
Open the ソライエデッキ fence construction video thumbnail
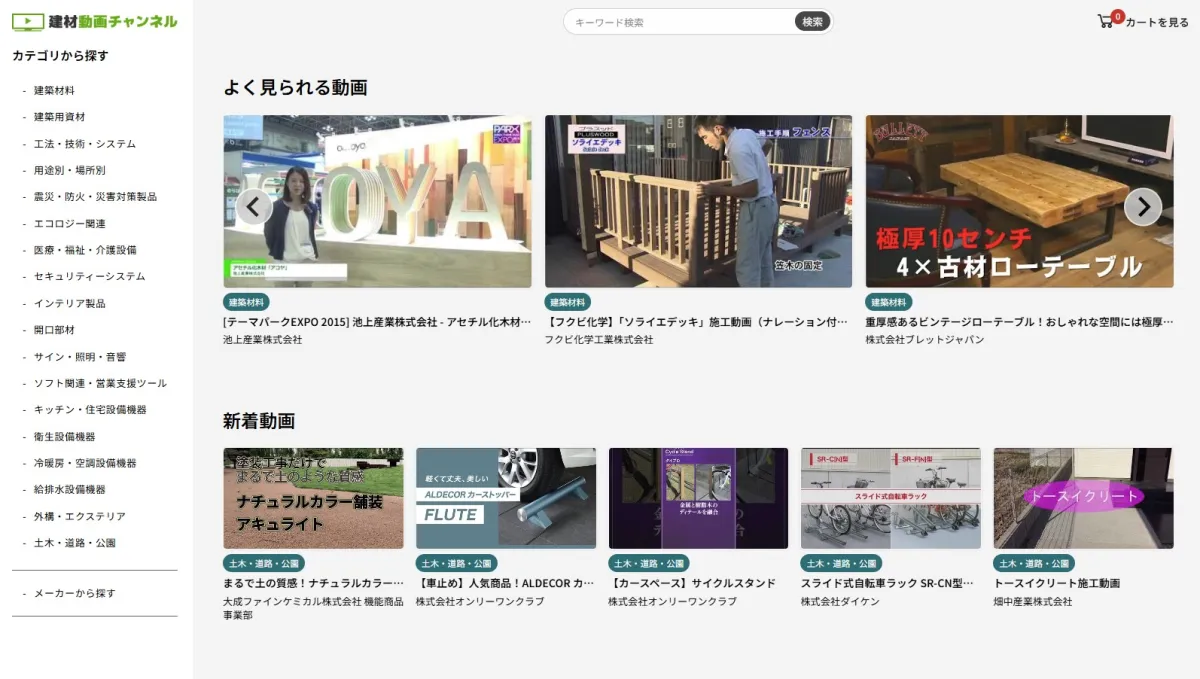coord(698,201)
